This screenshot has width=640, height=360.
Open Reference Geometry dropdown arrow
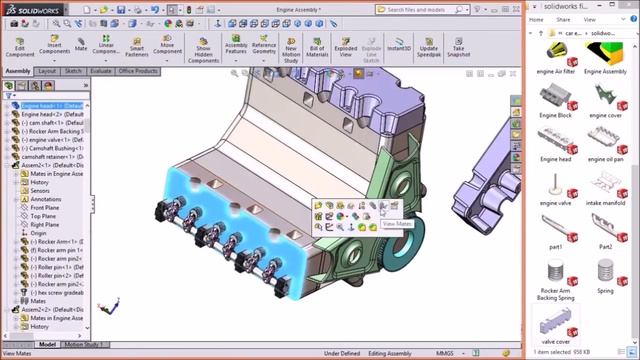pyautogui.click(x=264, y=60)
